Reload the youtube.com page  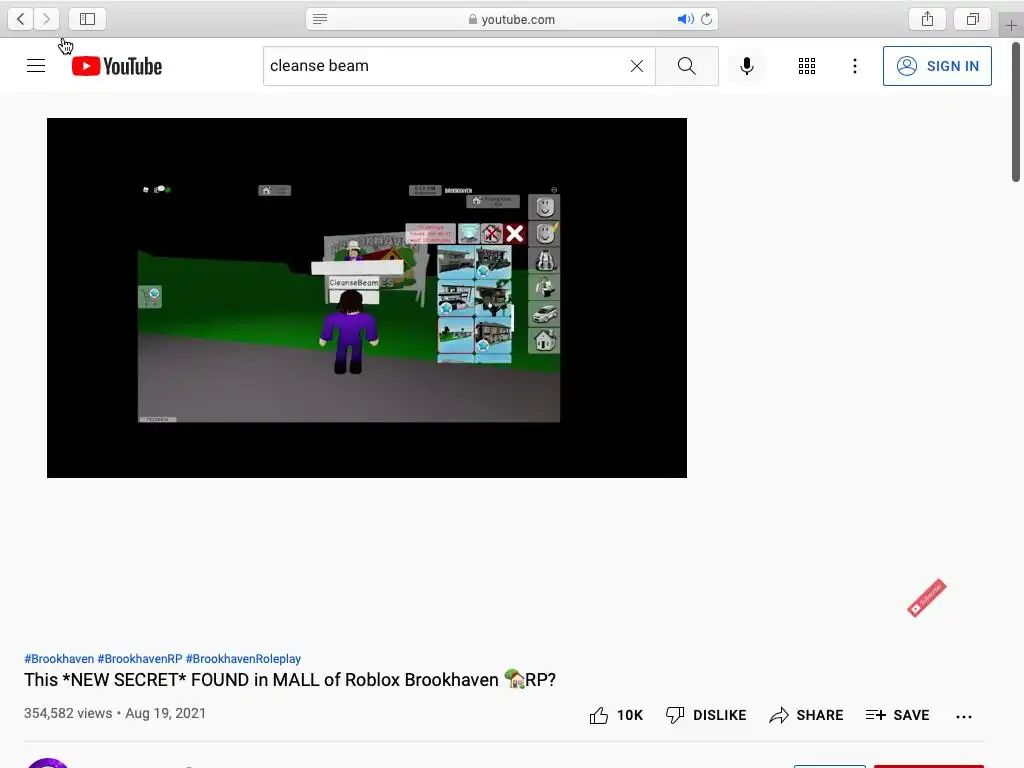(x=707, y=19)
